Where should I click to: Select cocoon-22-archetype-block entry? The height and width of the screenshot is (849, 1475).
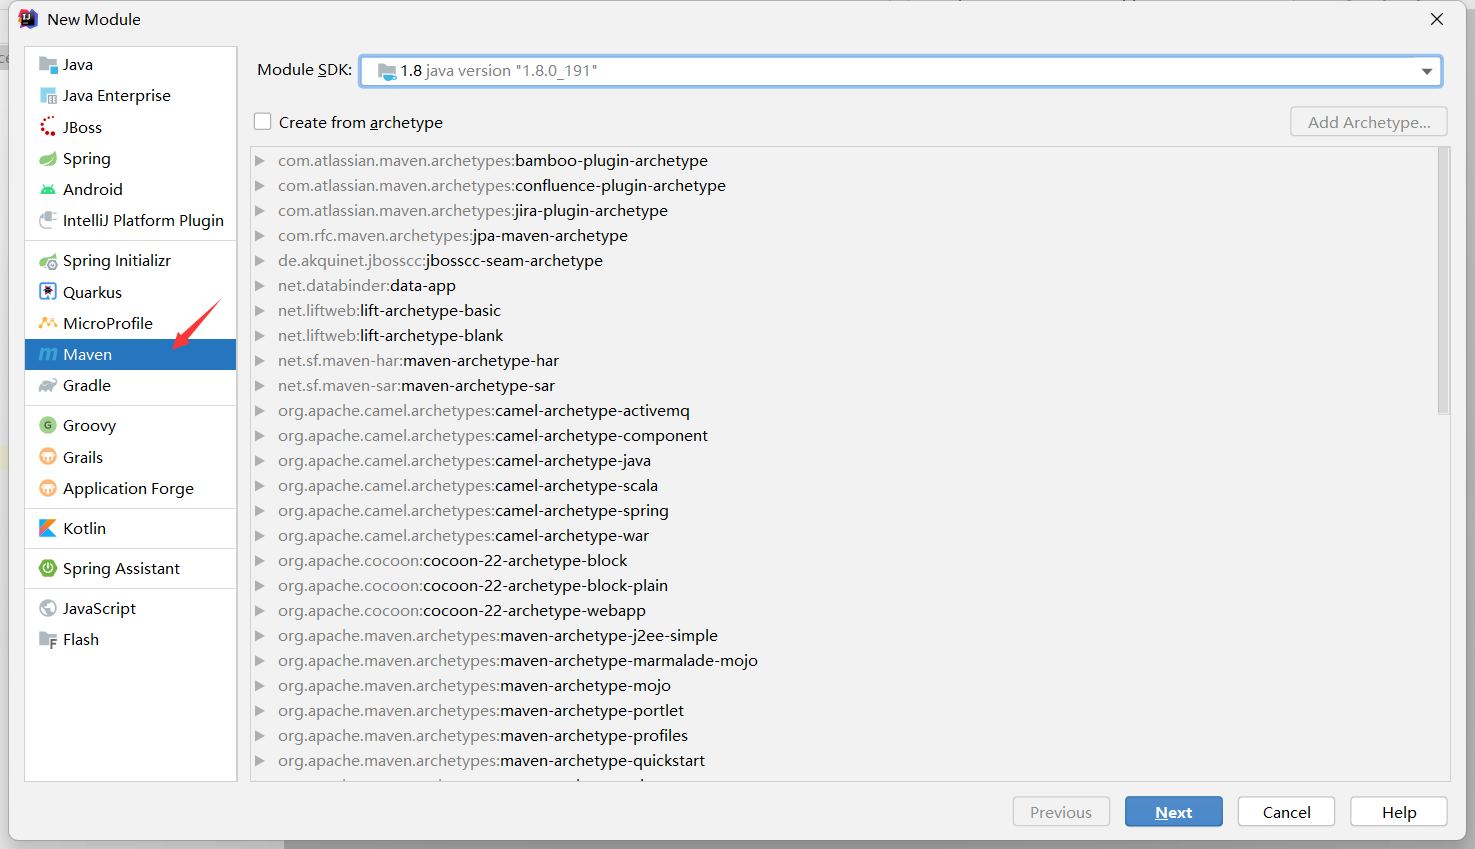click(453, 561)
